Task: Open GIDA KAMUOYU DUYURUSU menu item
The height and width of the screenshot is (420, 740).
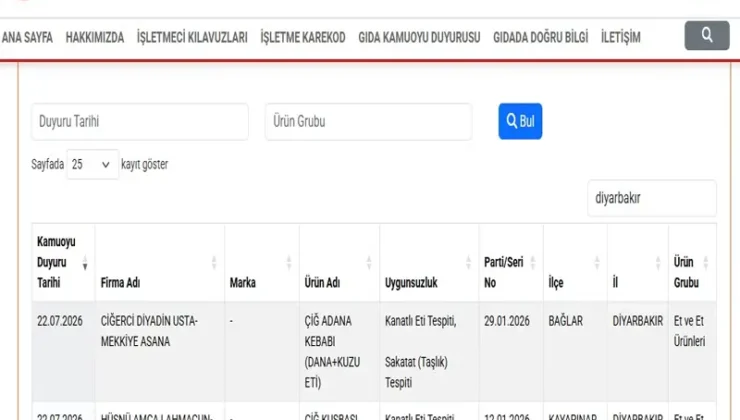Action: point(419,37)
